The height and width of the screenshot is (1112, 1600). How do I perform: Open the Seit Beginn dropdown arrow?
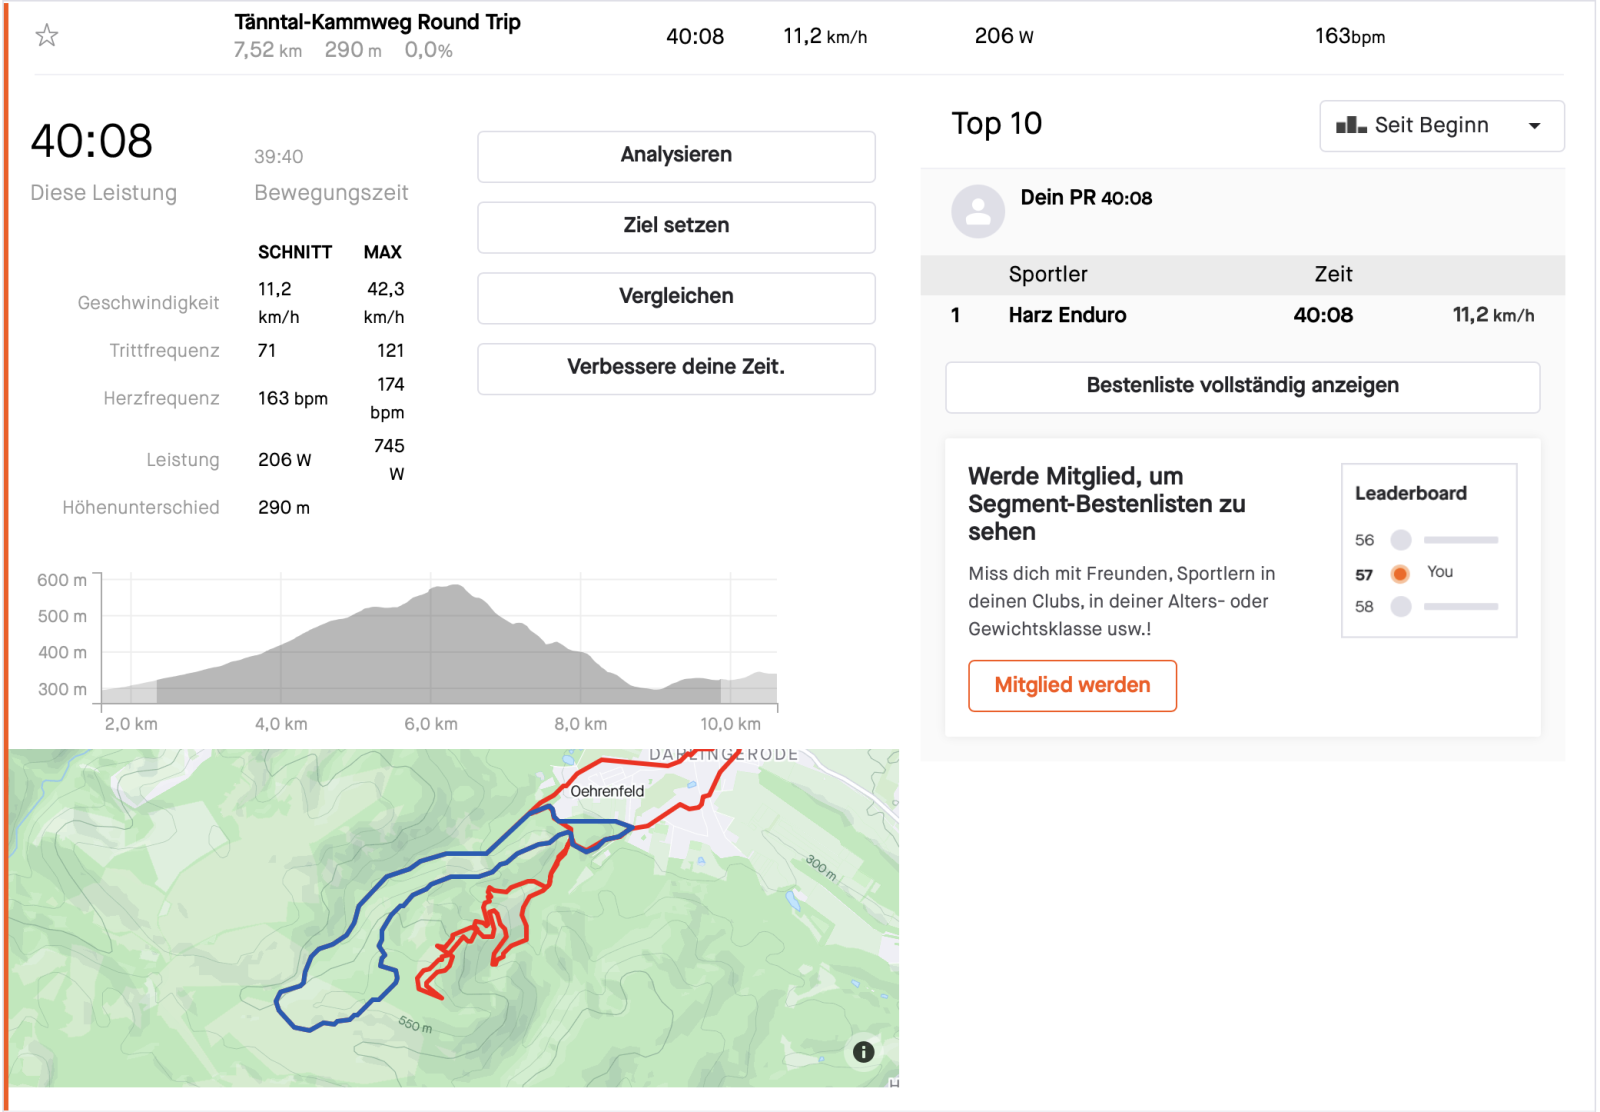(x=1534, y=126)
